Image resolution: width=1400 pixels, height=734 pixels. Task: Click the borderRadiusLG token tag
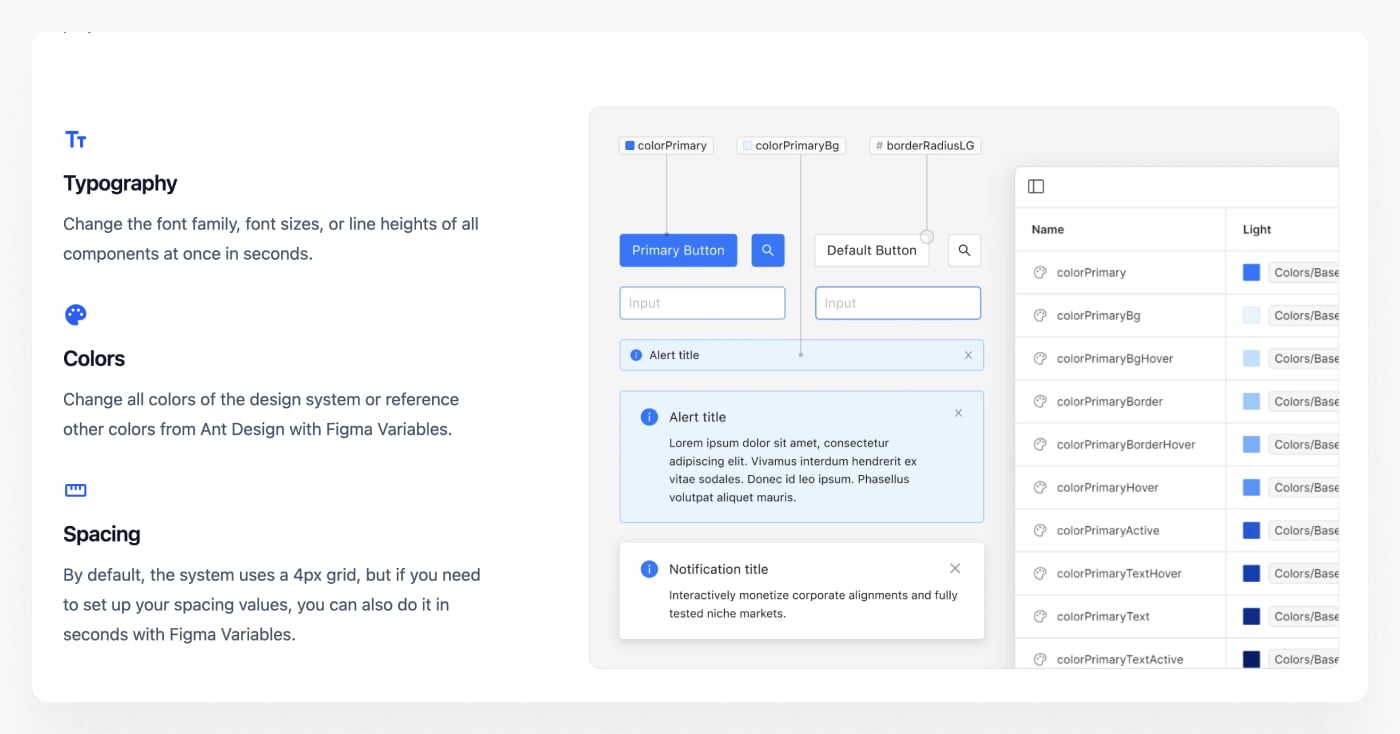[x=925, y=146]
